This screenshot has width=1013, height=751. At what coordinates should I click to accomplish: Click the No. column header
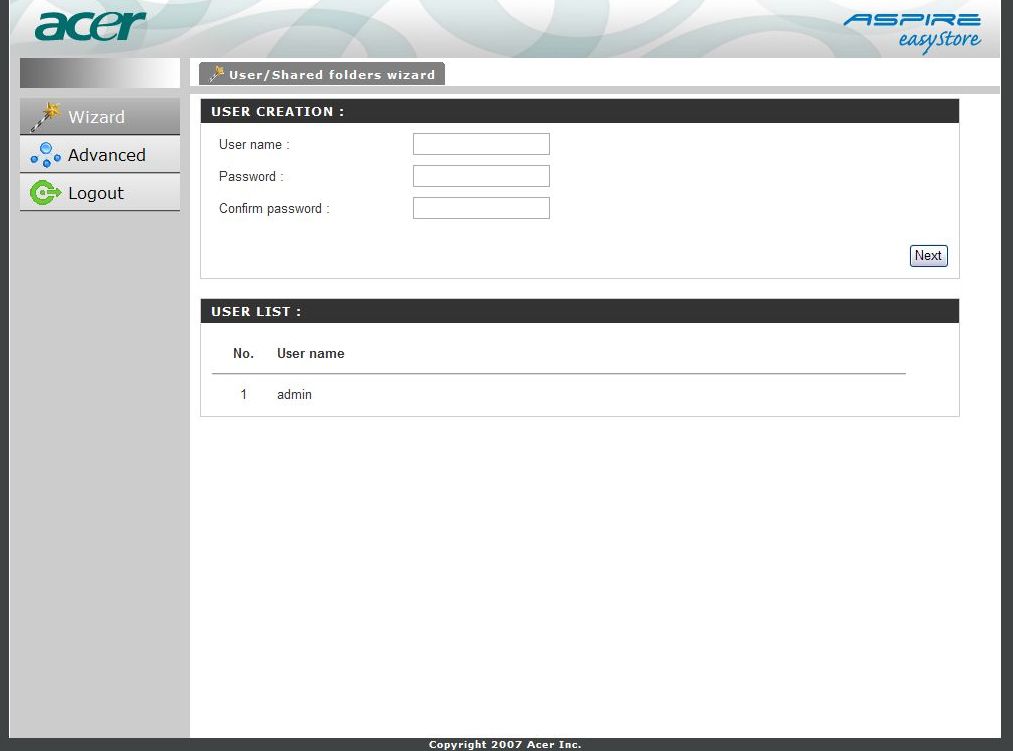click(x=243, y=353)
